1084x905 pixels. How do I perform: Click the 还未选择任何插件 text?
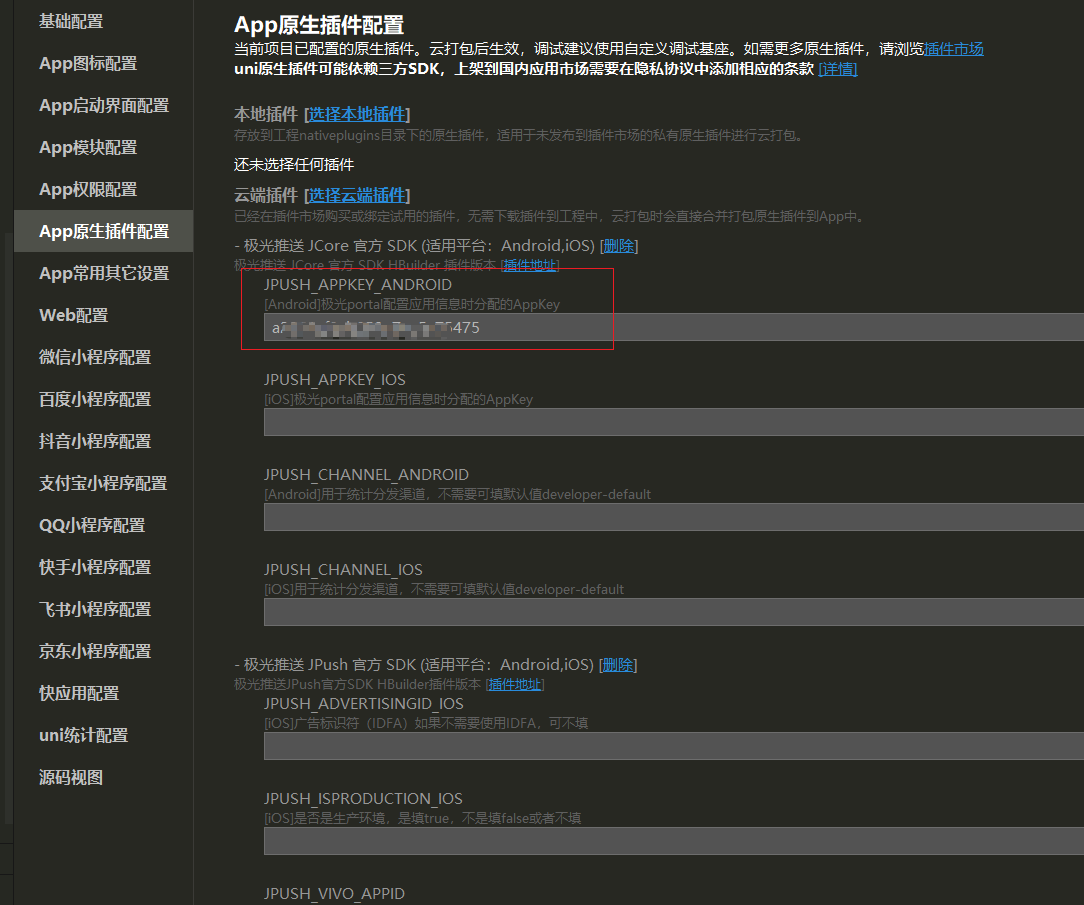pos(294,165)
